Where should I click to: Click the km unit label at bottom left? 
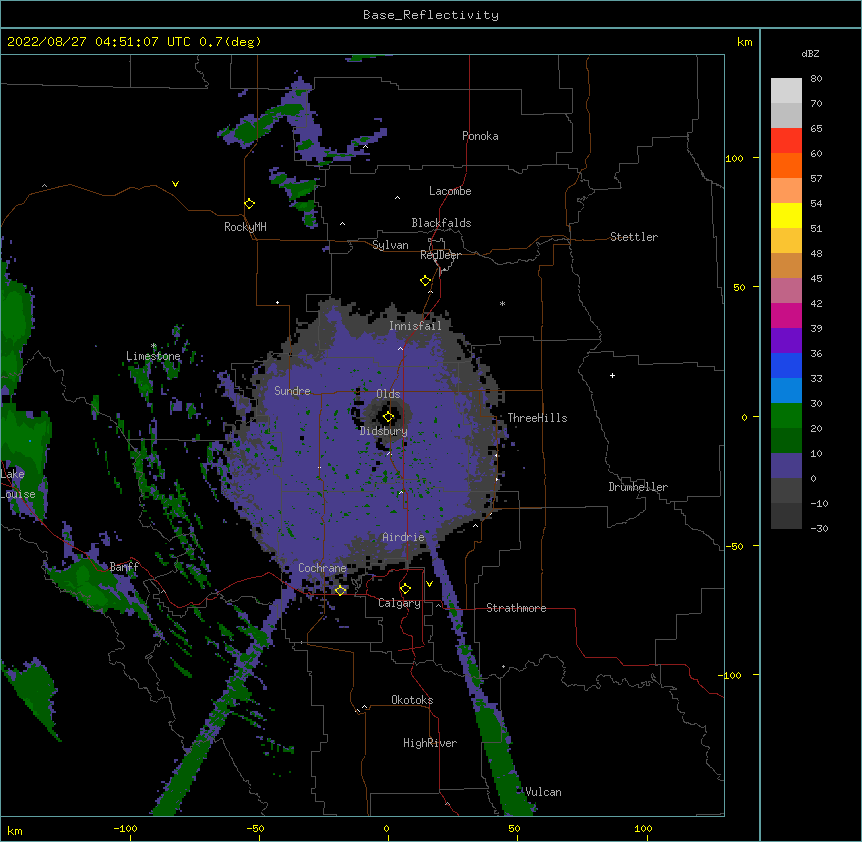[x=15, y=830]
